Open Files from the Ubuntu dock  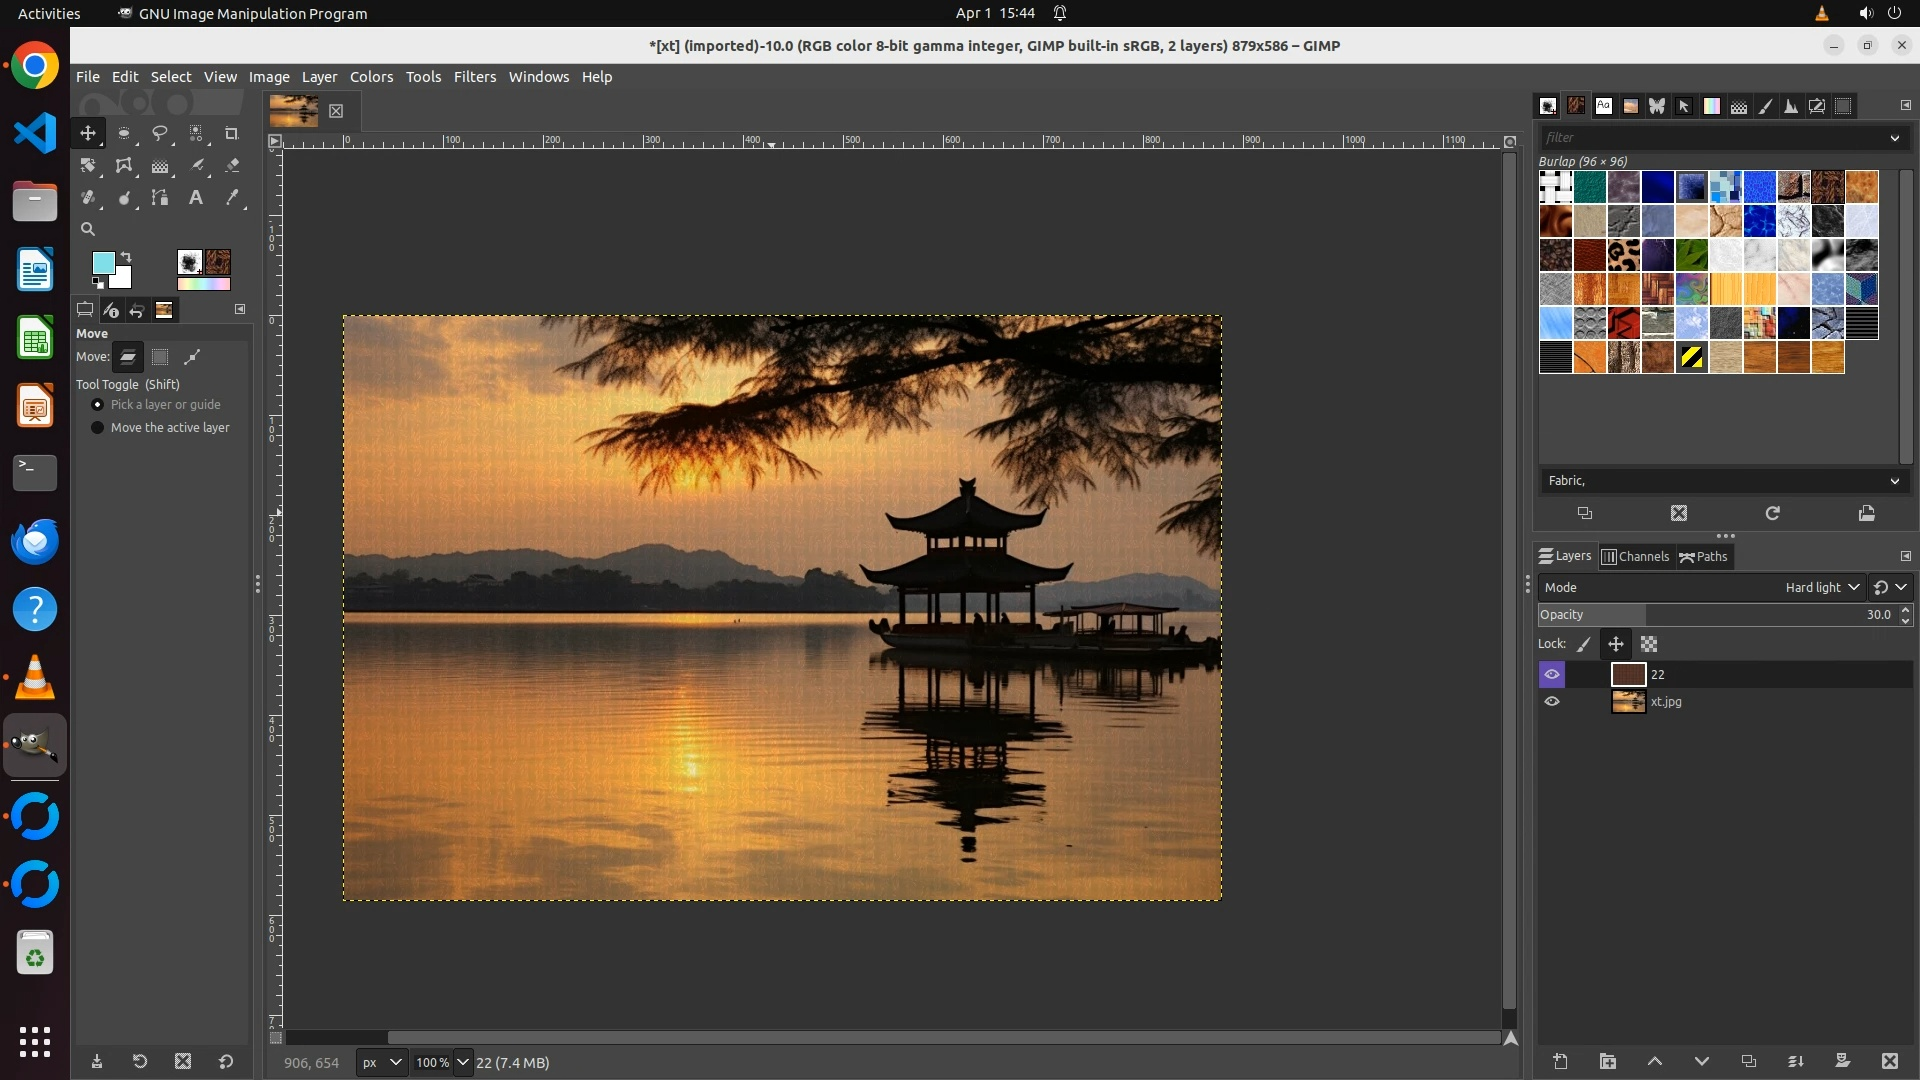(35, 201)
